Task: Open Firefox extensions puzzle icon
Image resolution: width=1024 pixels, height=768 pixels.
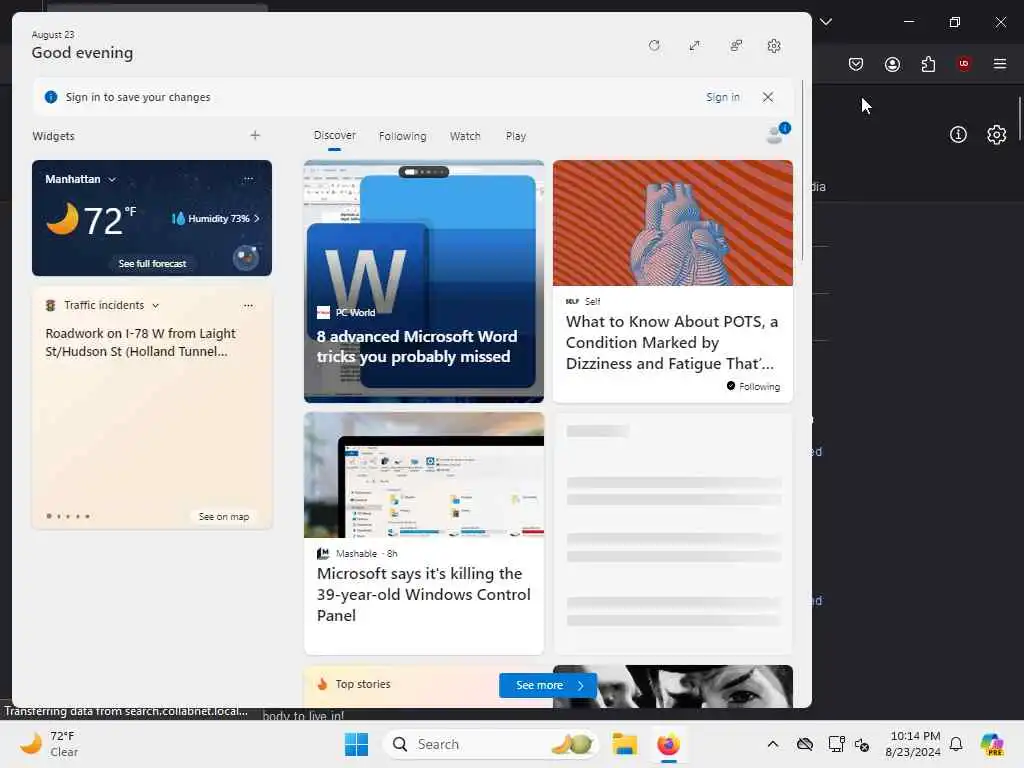Action: [928, 63]
